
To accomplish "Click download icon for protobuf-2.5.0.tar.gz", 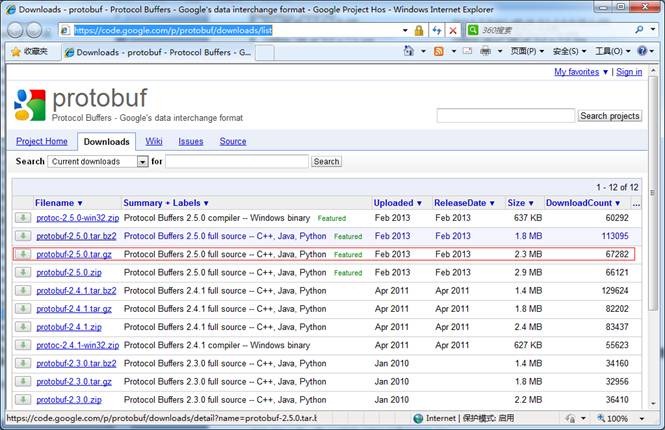I will point(23,254).
